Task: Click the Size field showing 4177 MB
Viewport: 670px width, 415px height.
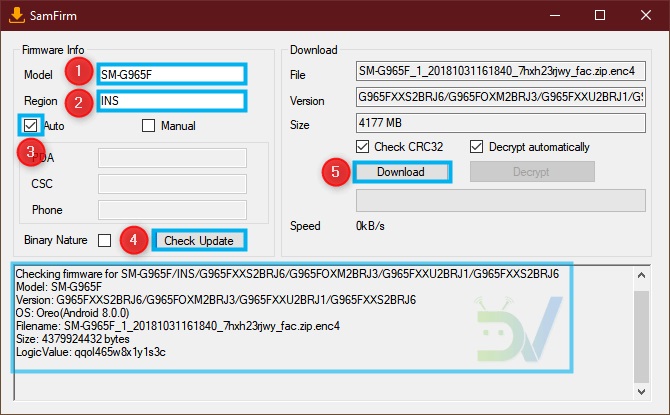Action: 500,123
